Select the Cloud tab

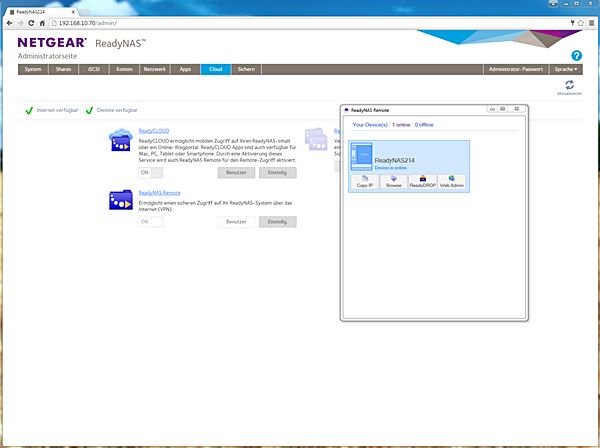[216, 69]
